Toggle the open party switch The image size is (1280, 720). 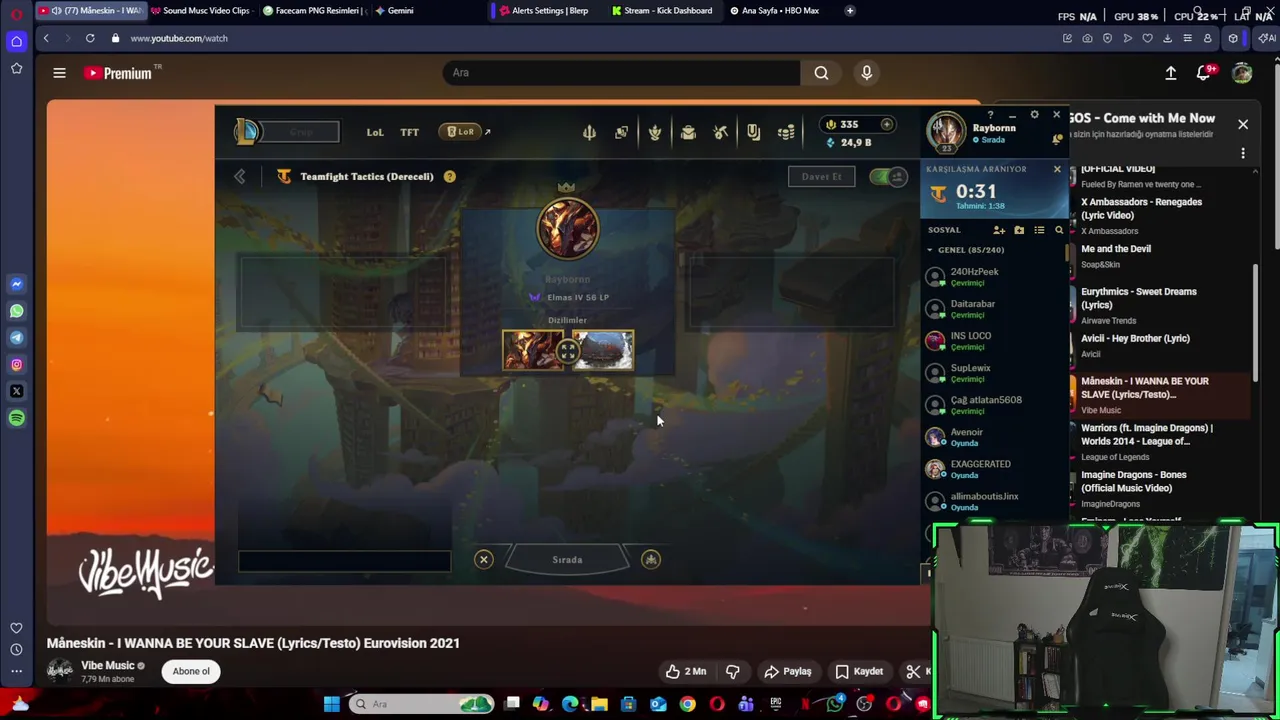(887, 177)
